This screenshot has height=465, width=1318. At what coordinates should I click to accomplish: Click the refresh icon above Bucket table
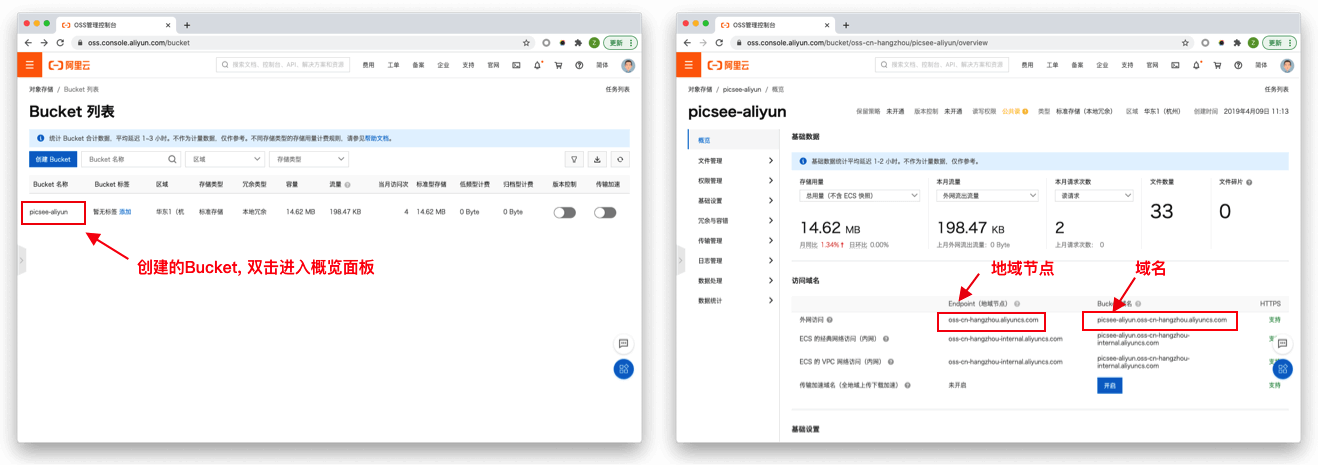tap(621, 159)
